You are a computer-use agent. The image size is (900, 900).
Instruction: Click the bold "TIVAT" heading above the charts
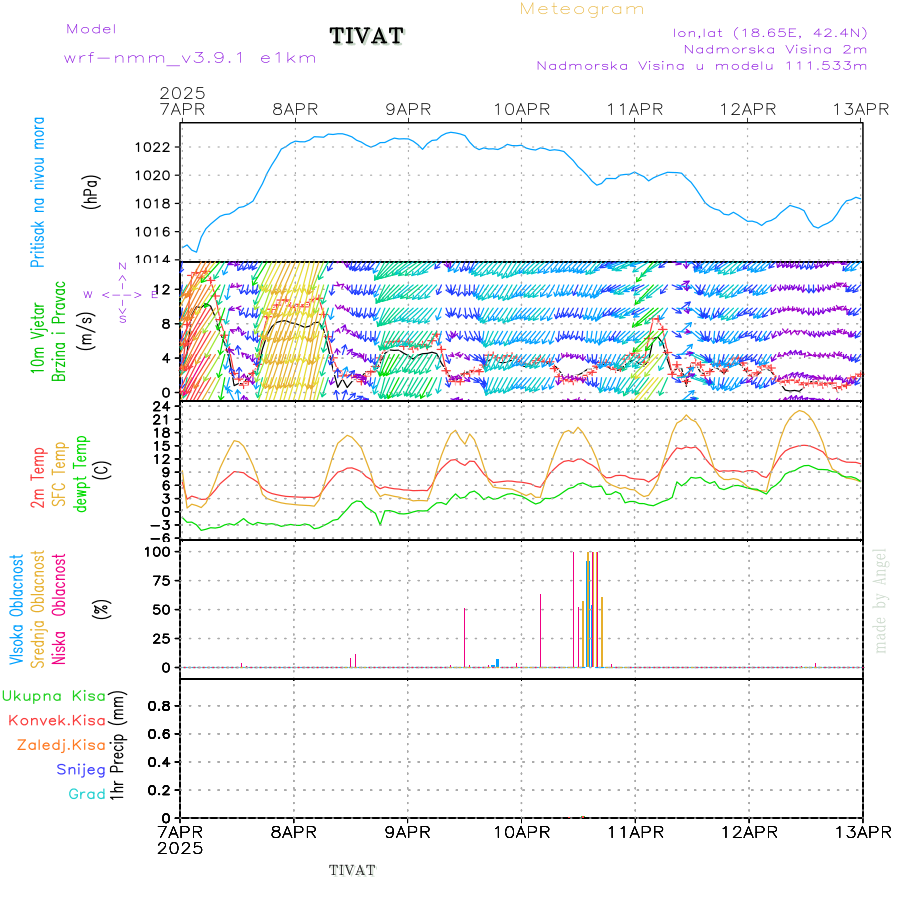pyautogui.click(x=366, y=36)
